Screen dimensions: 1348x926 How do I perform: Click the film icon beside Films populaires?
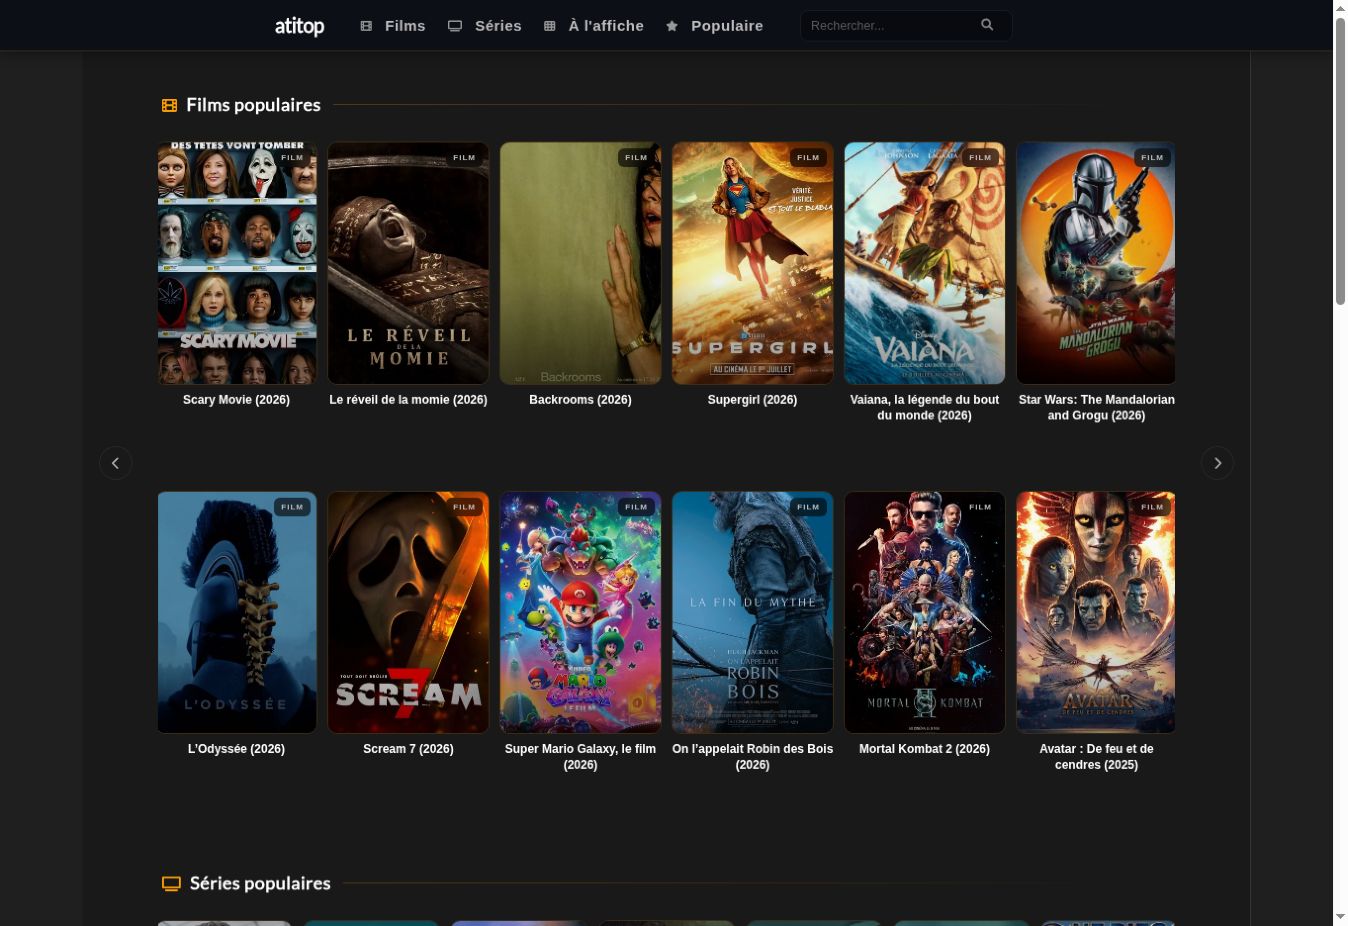pyautogui.click(x=169, y=105)
